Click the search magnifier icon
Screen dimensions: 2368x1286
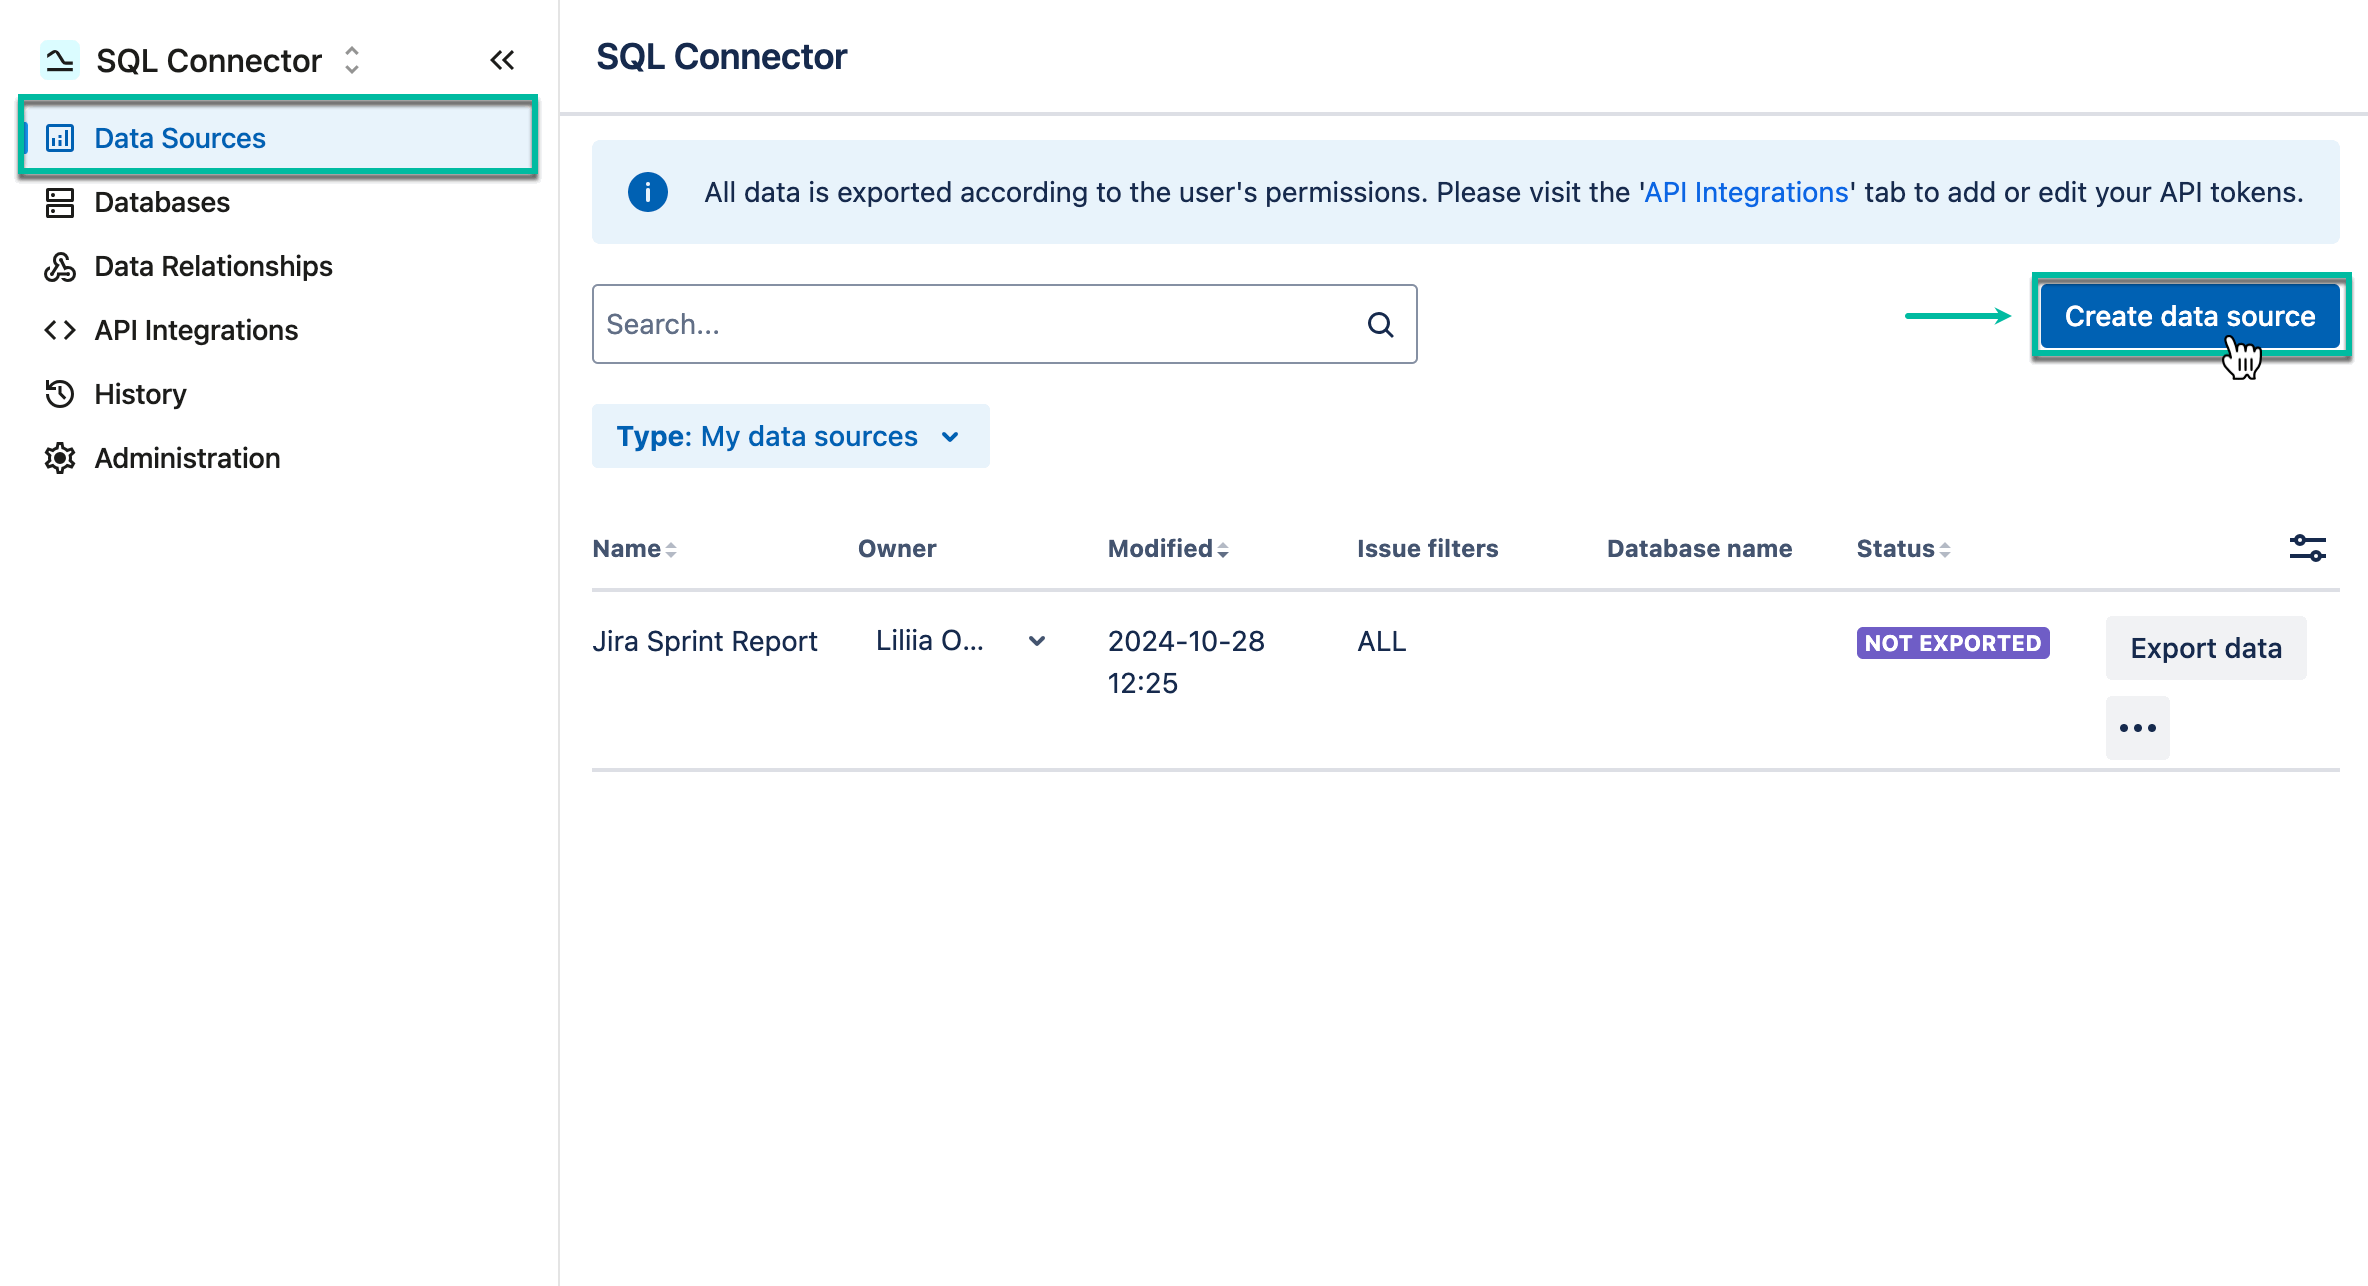click(1379, 324)
